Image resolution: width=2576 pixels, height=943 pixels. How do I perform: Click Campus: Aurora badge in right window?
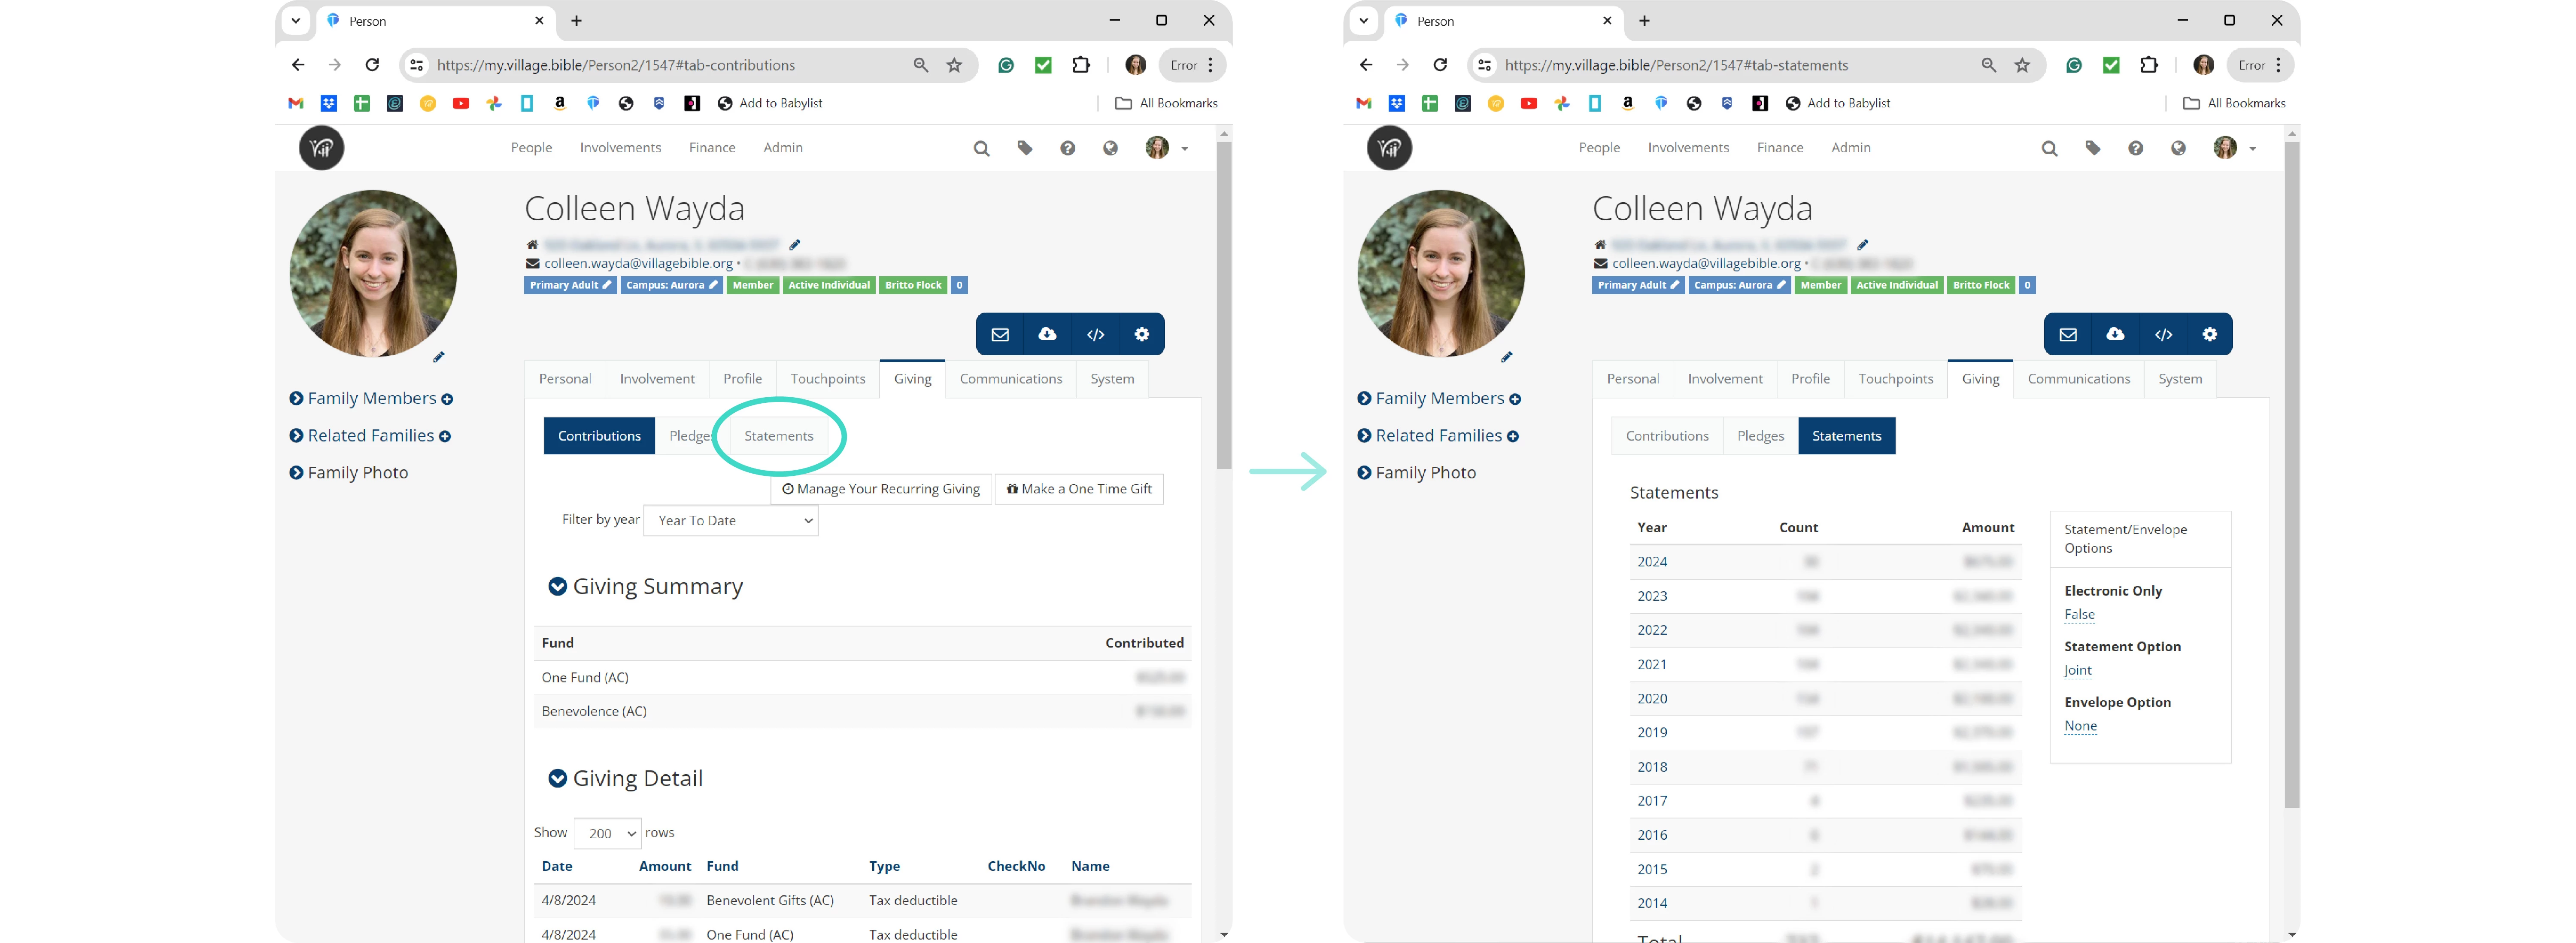tap(1739, 286)
